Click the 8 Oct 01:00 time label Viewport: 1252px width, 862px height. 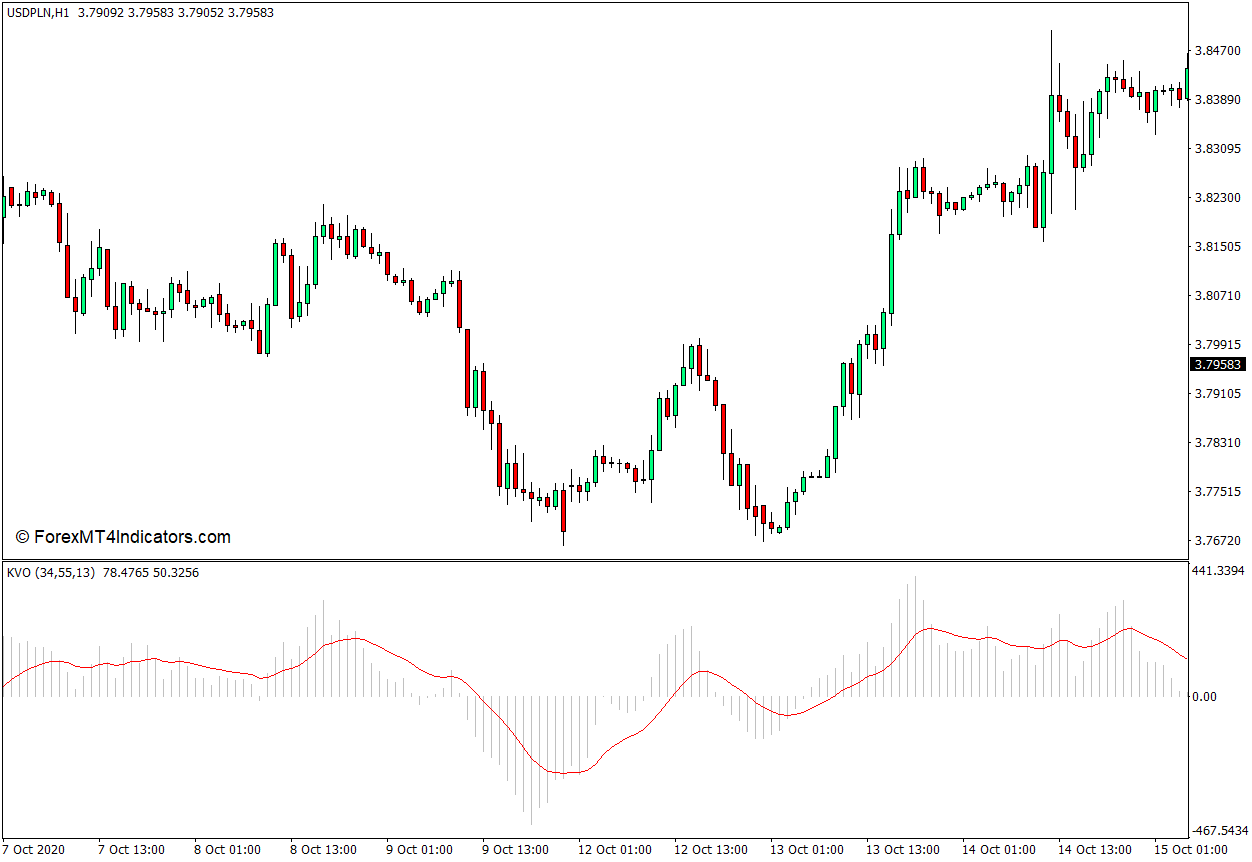coord(227,850)
